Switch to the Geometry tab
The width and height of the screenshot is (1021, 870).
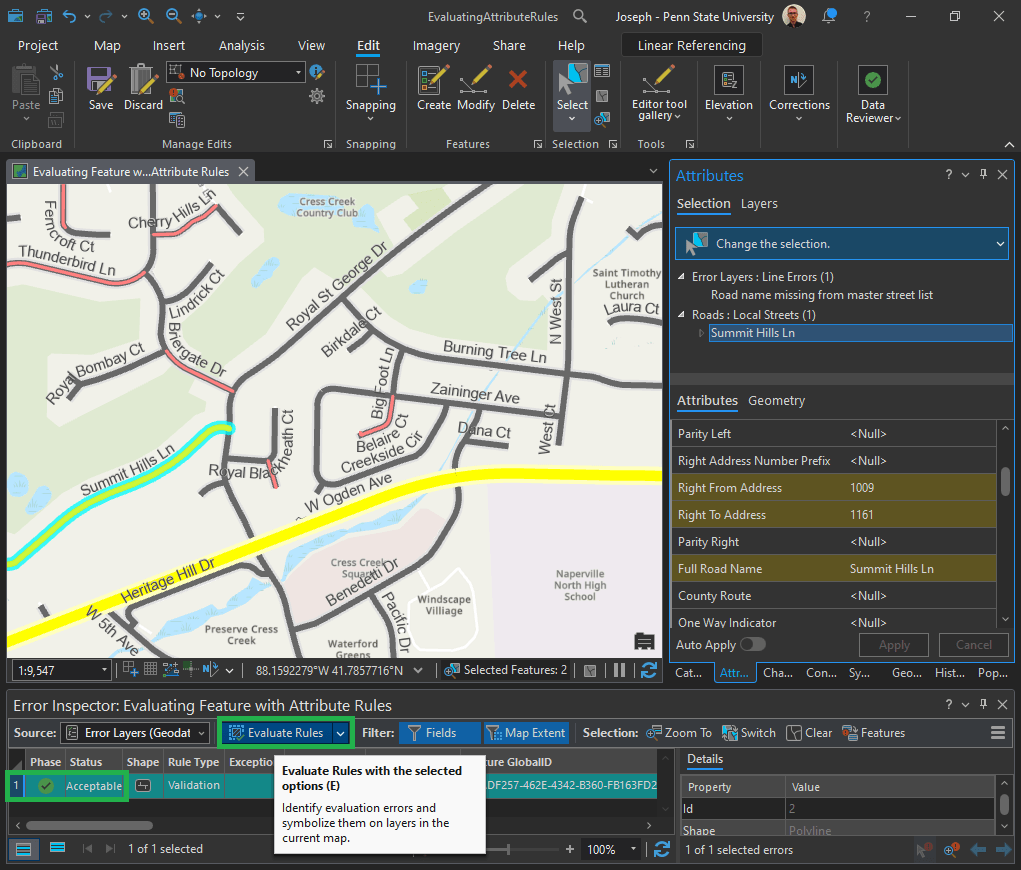pyautogui.click(x=776, y=401)
